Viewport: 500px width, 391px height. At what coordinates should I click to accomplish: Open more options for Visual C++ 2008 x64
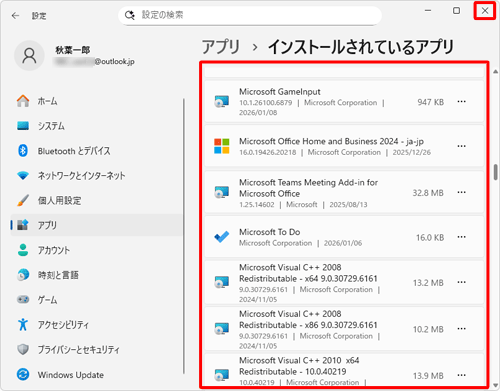pos(461,282)
